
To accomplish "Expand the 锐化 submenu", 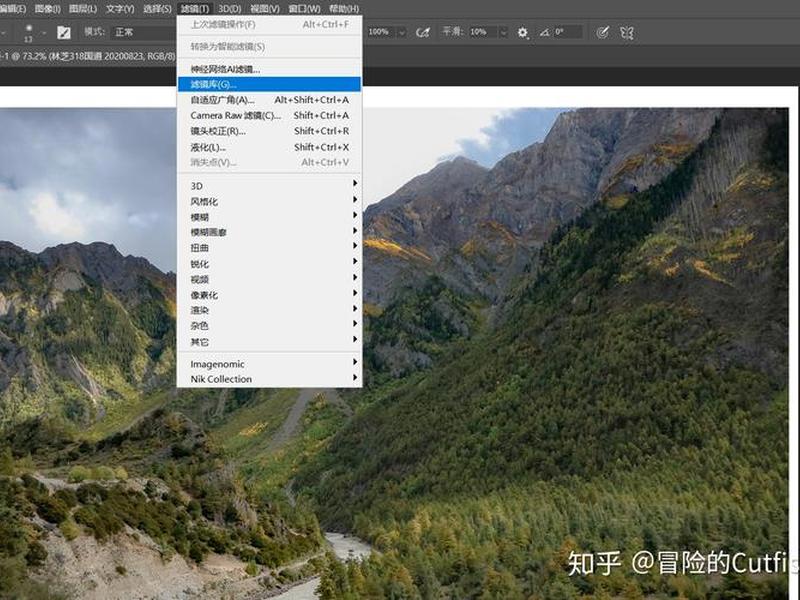I will 269,264.
